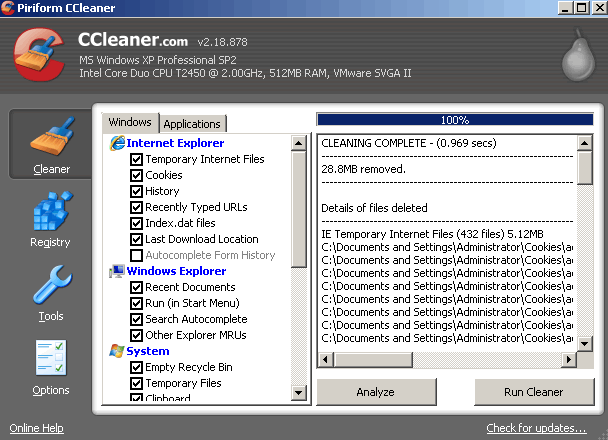Click checklist scrollbar up arrow

[298, 143]
